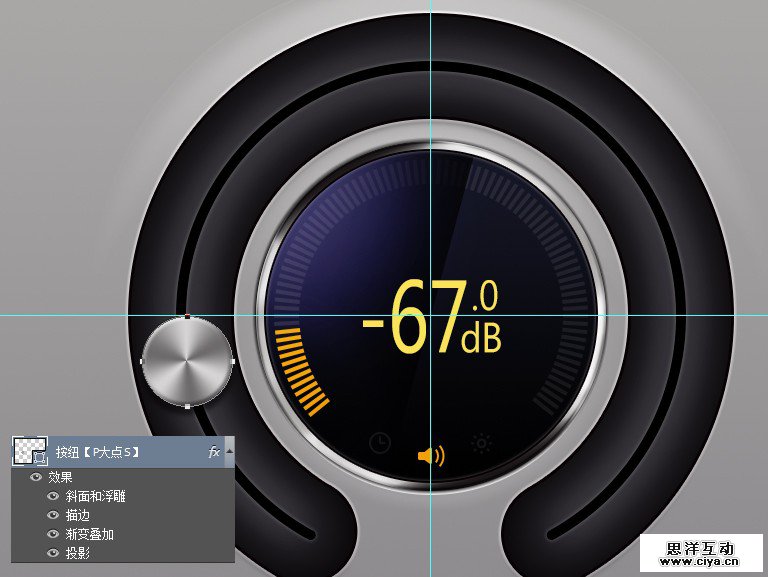Click the metallic round volume knob
Viewport: 768px width, 577px height.
point(187,361)
